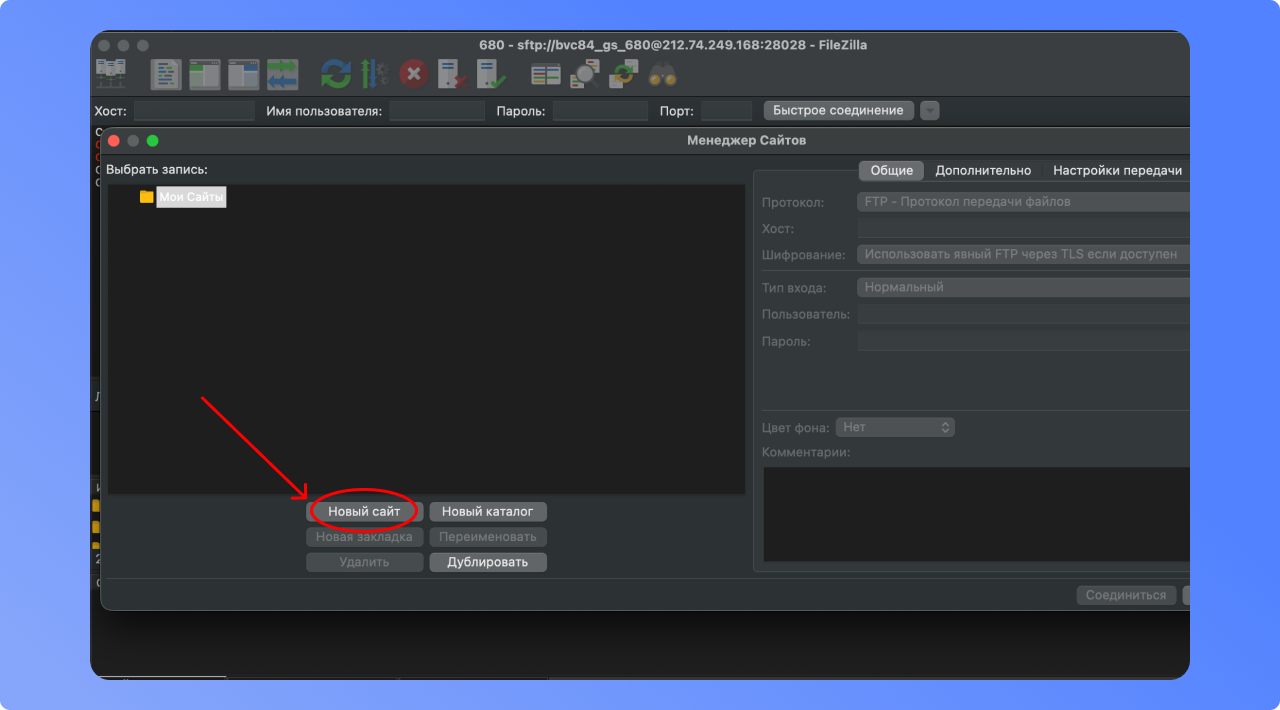Focus the Порт field
This screenshot has height=710, width=1280.
(726, 110)
